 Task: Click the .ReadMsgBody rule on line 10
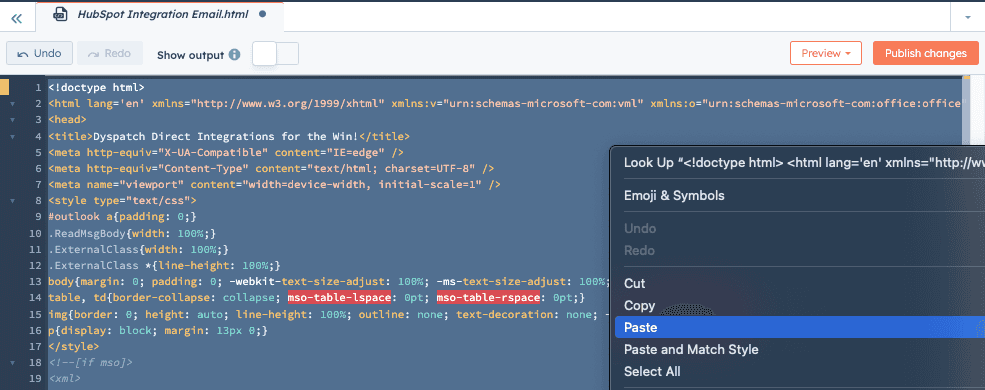132,233
